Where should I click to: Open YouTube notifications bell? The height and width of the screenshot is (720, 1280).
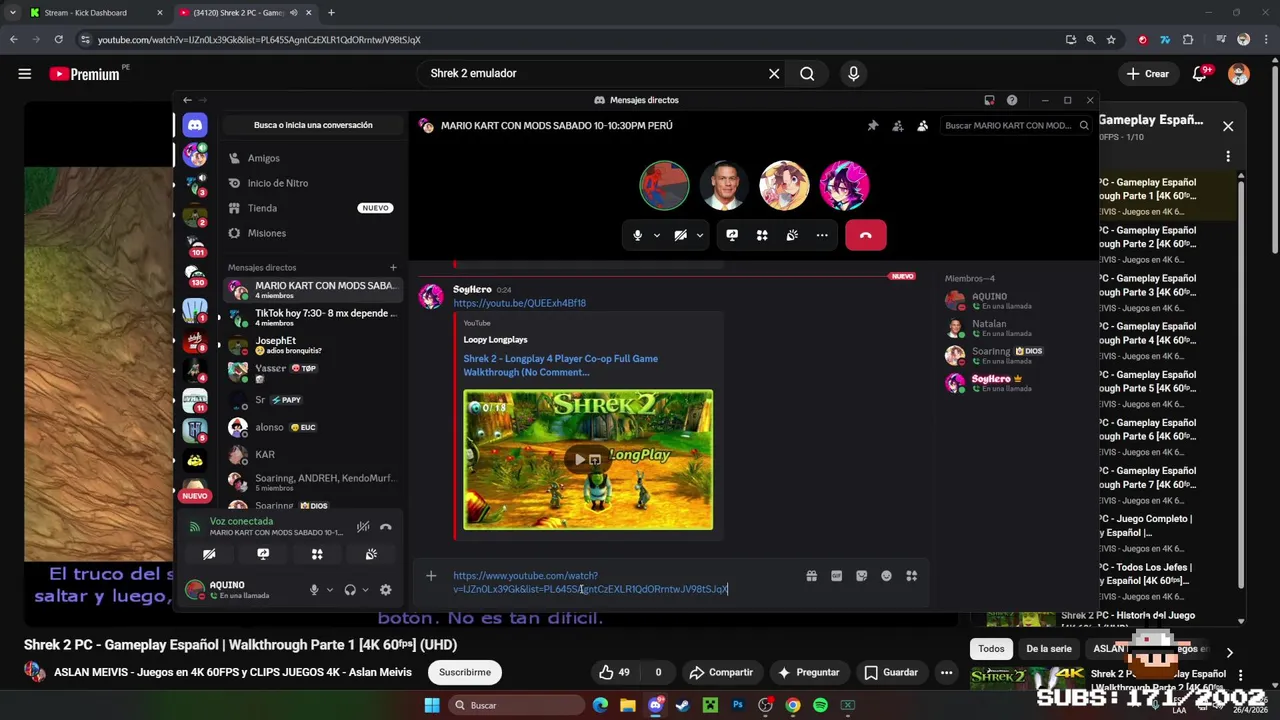coord(1200,73)
